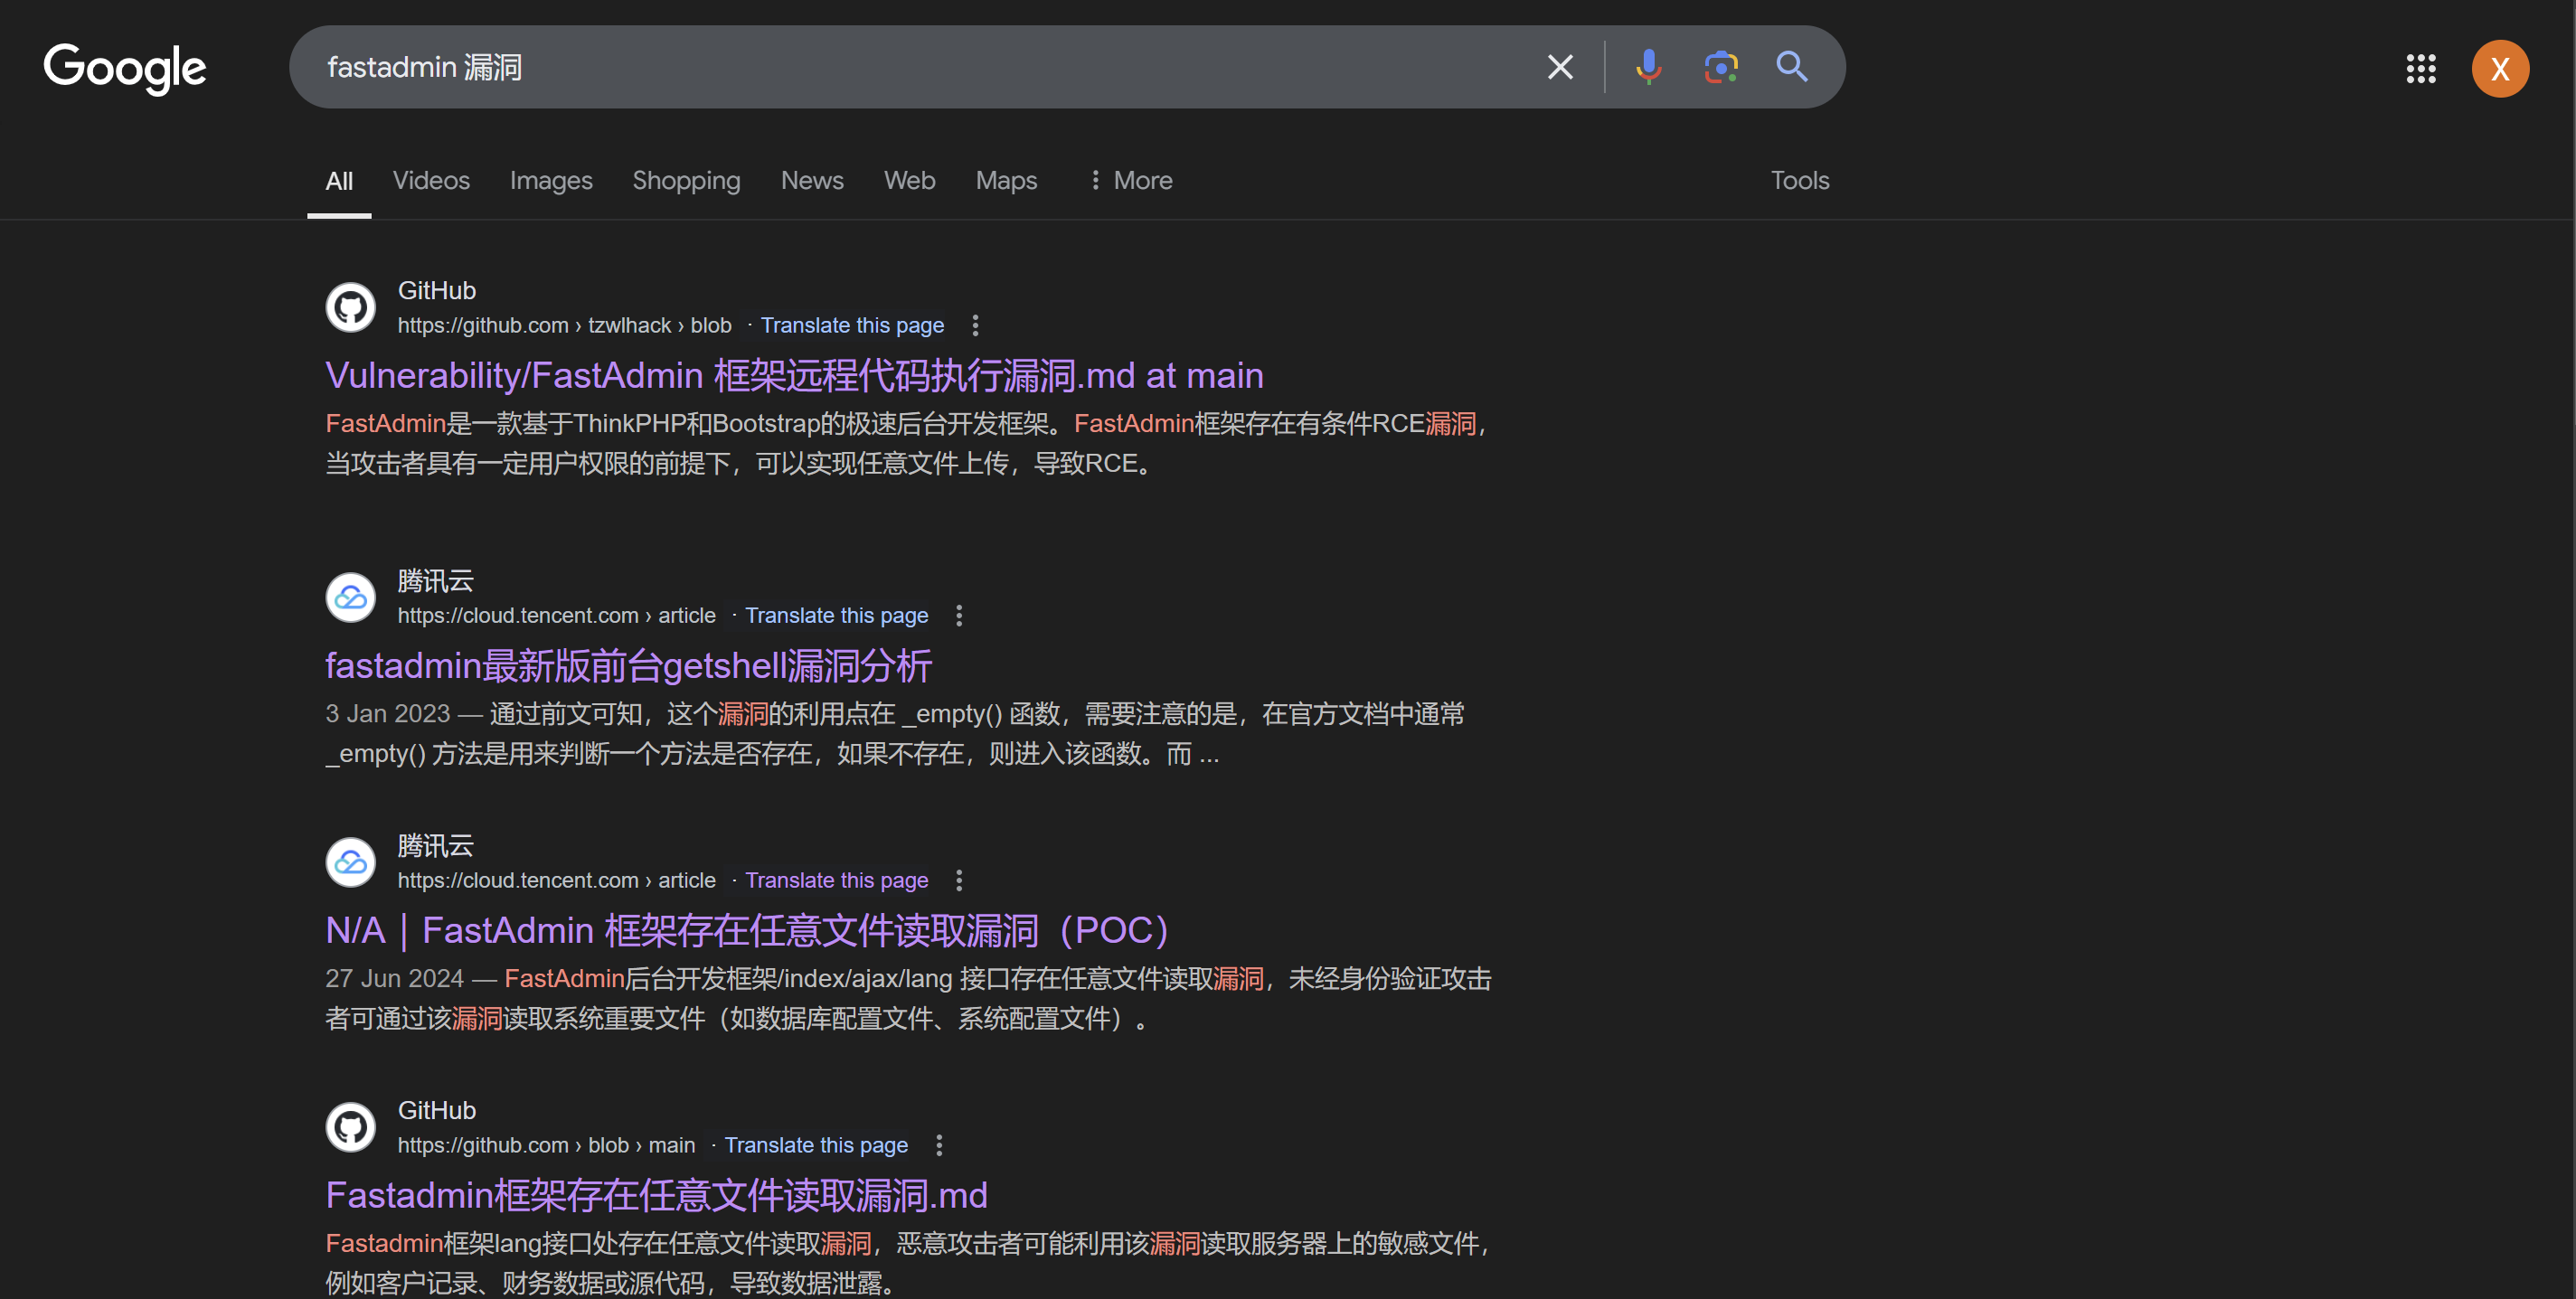Click the github.com › tzwlhack › blob URL
The height and width of the screenshot is (1299, 2576).
pyautogui.click(x=565, y=325)
